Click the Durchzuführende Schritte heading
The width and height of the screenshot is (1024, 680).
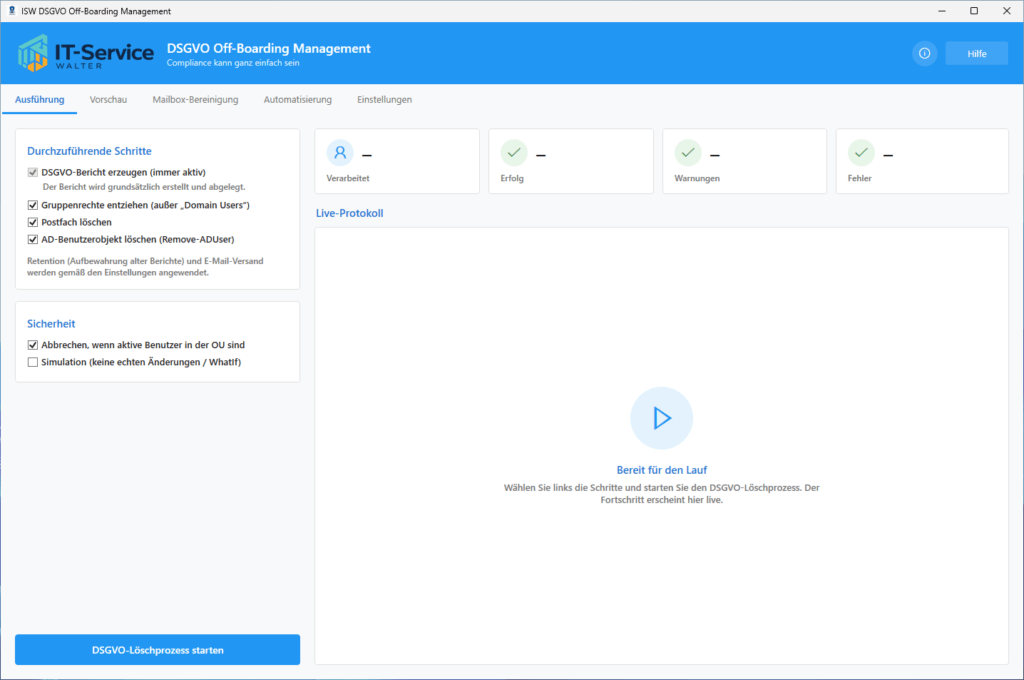(89, 151)
